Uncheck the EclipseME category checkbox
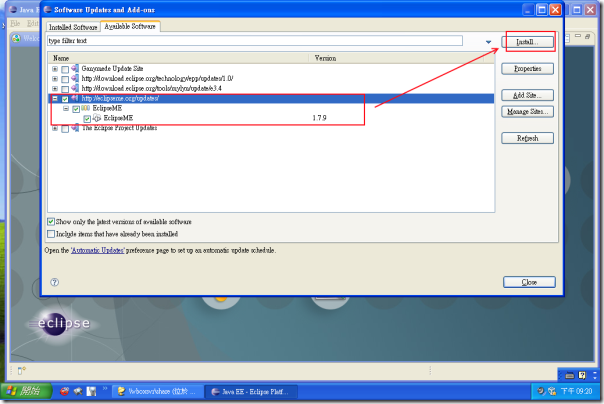Image resolution: width=604 pixels, height=404 pixels. pyautogui.click(x=76, y=109)
